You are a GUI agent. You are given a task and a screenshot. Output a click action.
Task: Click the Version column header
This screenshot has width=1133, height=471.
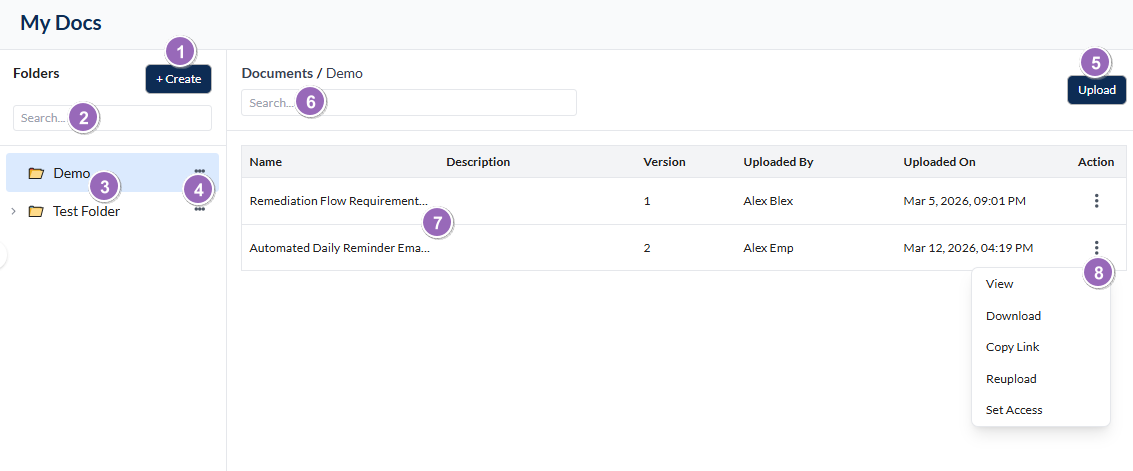[x=664, y=162]
